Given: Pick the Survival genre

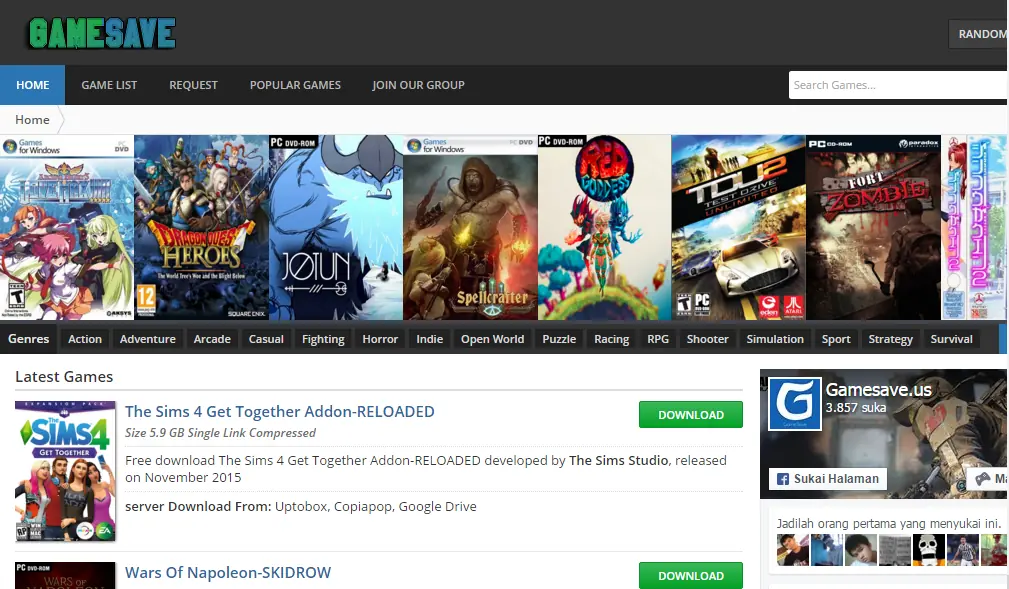Looking at the screenshot, I should click(951, 339).
